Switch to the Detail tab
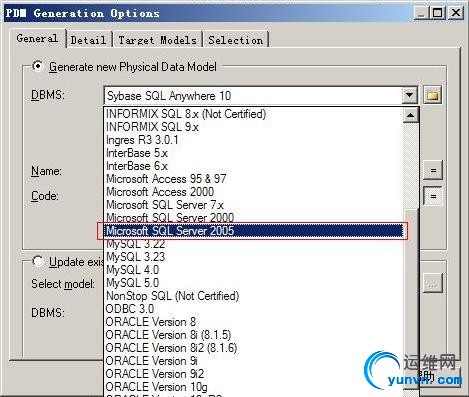Viewport: 469px width, 397px height. [x=88, y=40]
